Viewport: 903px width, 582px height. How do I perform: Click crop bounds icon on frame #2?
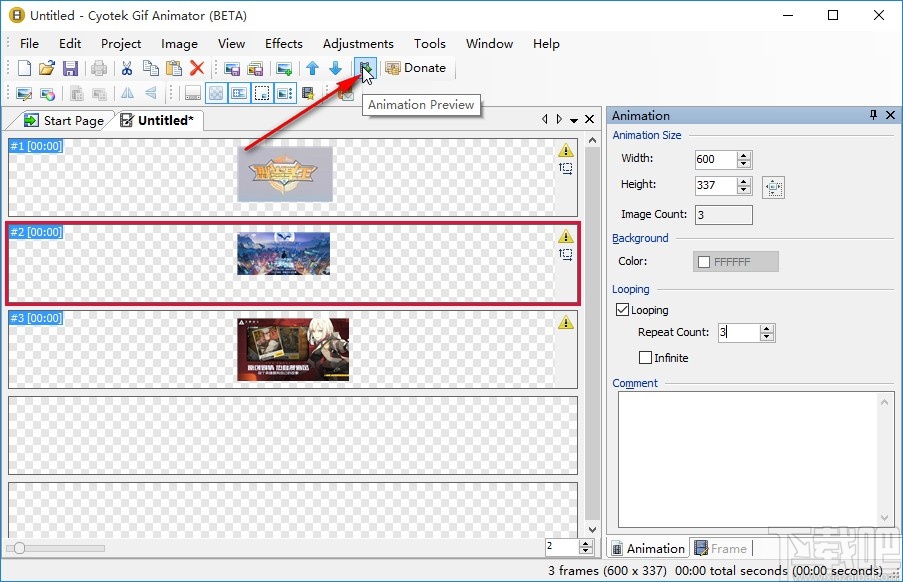[566, 254]
